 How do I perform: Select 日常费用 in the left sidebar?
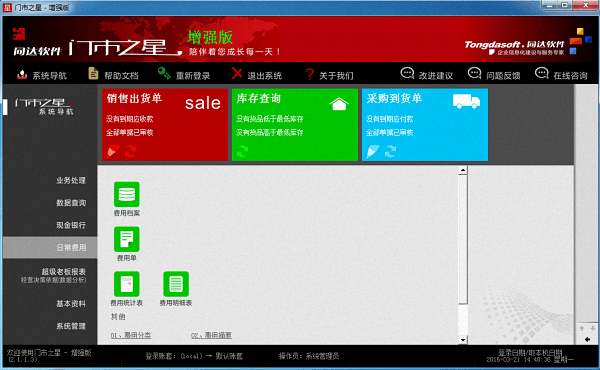tap(50, 248)
